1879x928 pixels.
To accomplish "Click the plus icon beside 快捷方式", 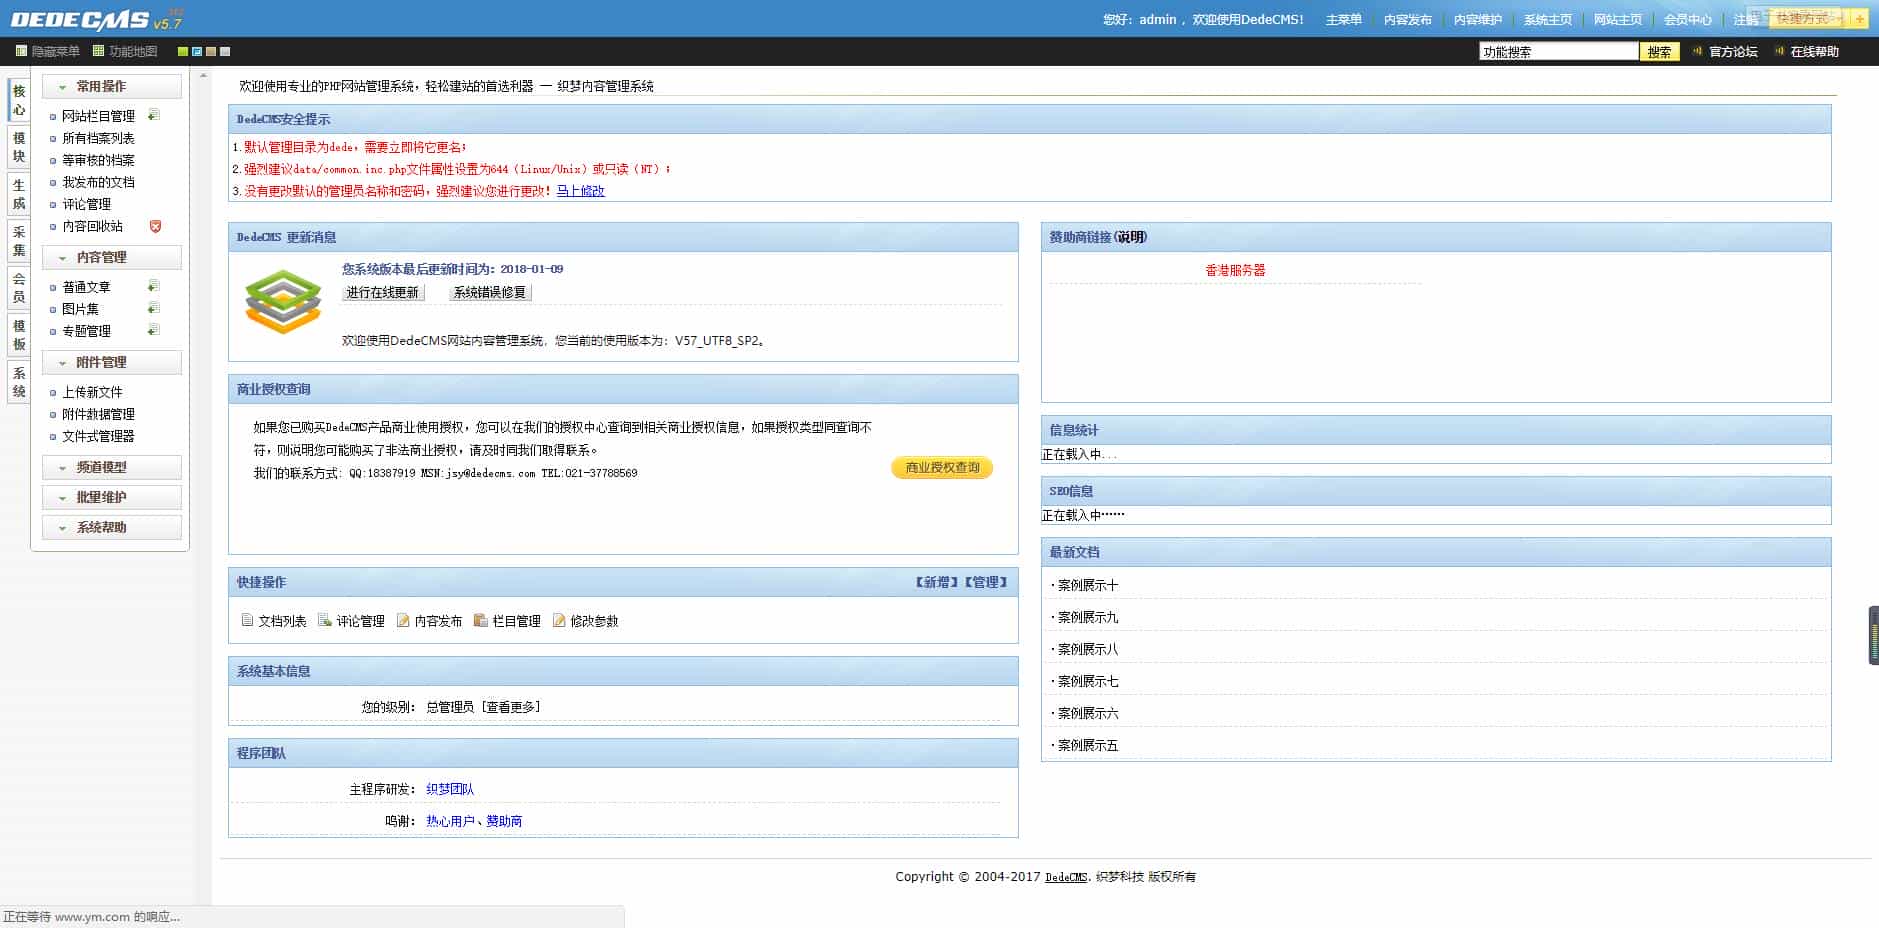I will pos(1859,19).
